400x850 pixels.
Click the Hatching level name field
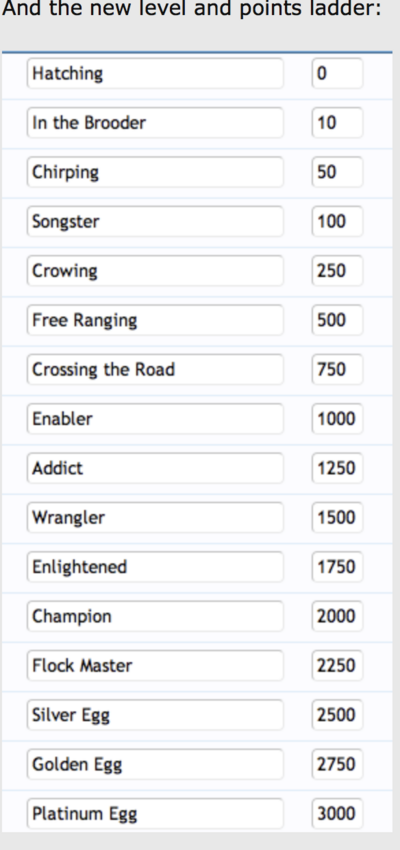155,73
